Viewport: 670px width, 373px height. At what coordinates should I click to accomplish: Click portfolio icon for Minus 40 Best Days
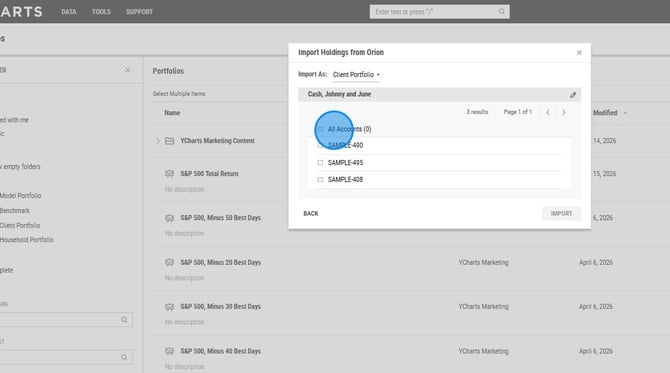(170, 351)
